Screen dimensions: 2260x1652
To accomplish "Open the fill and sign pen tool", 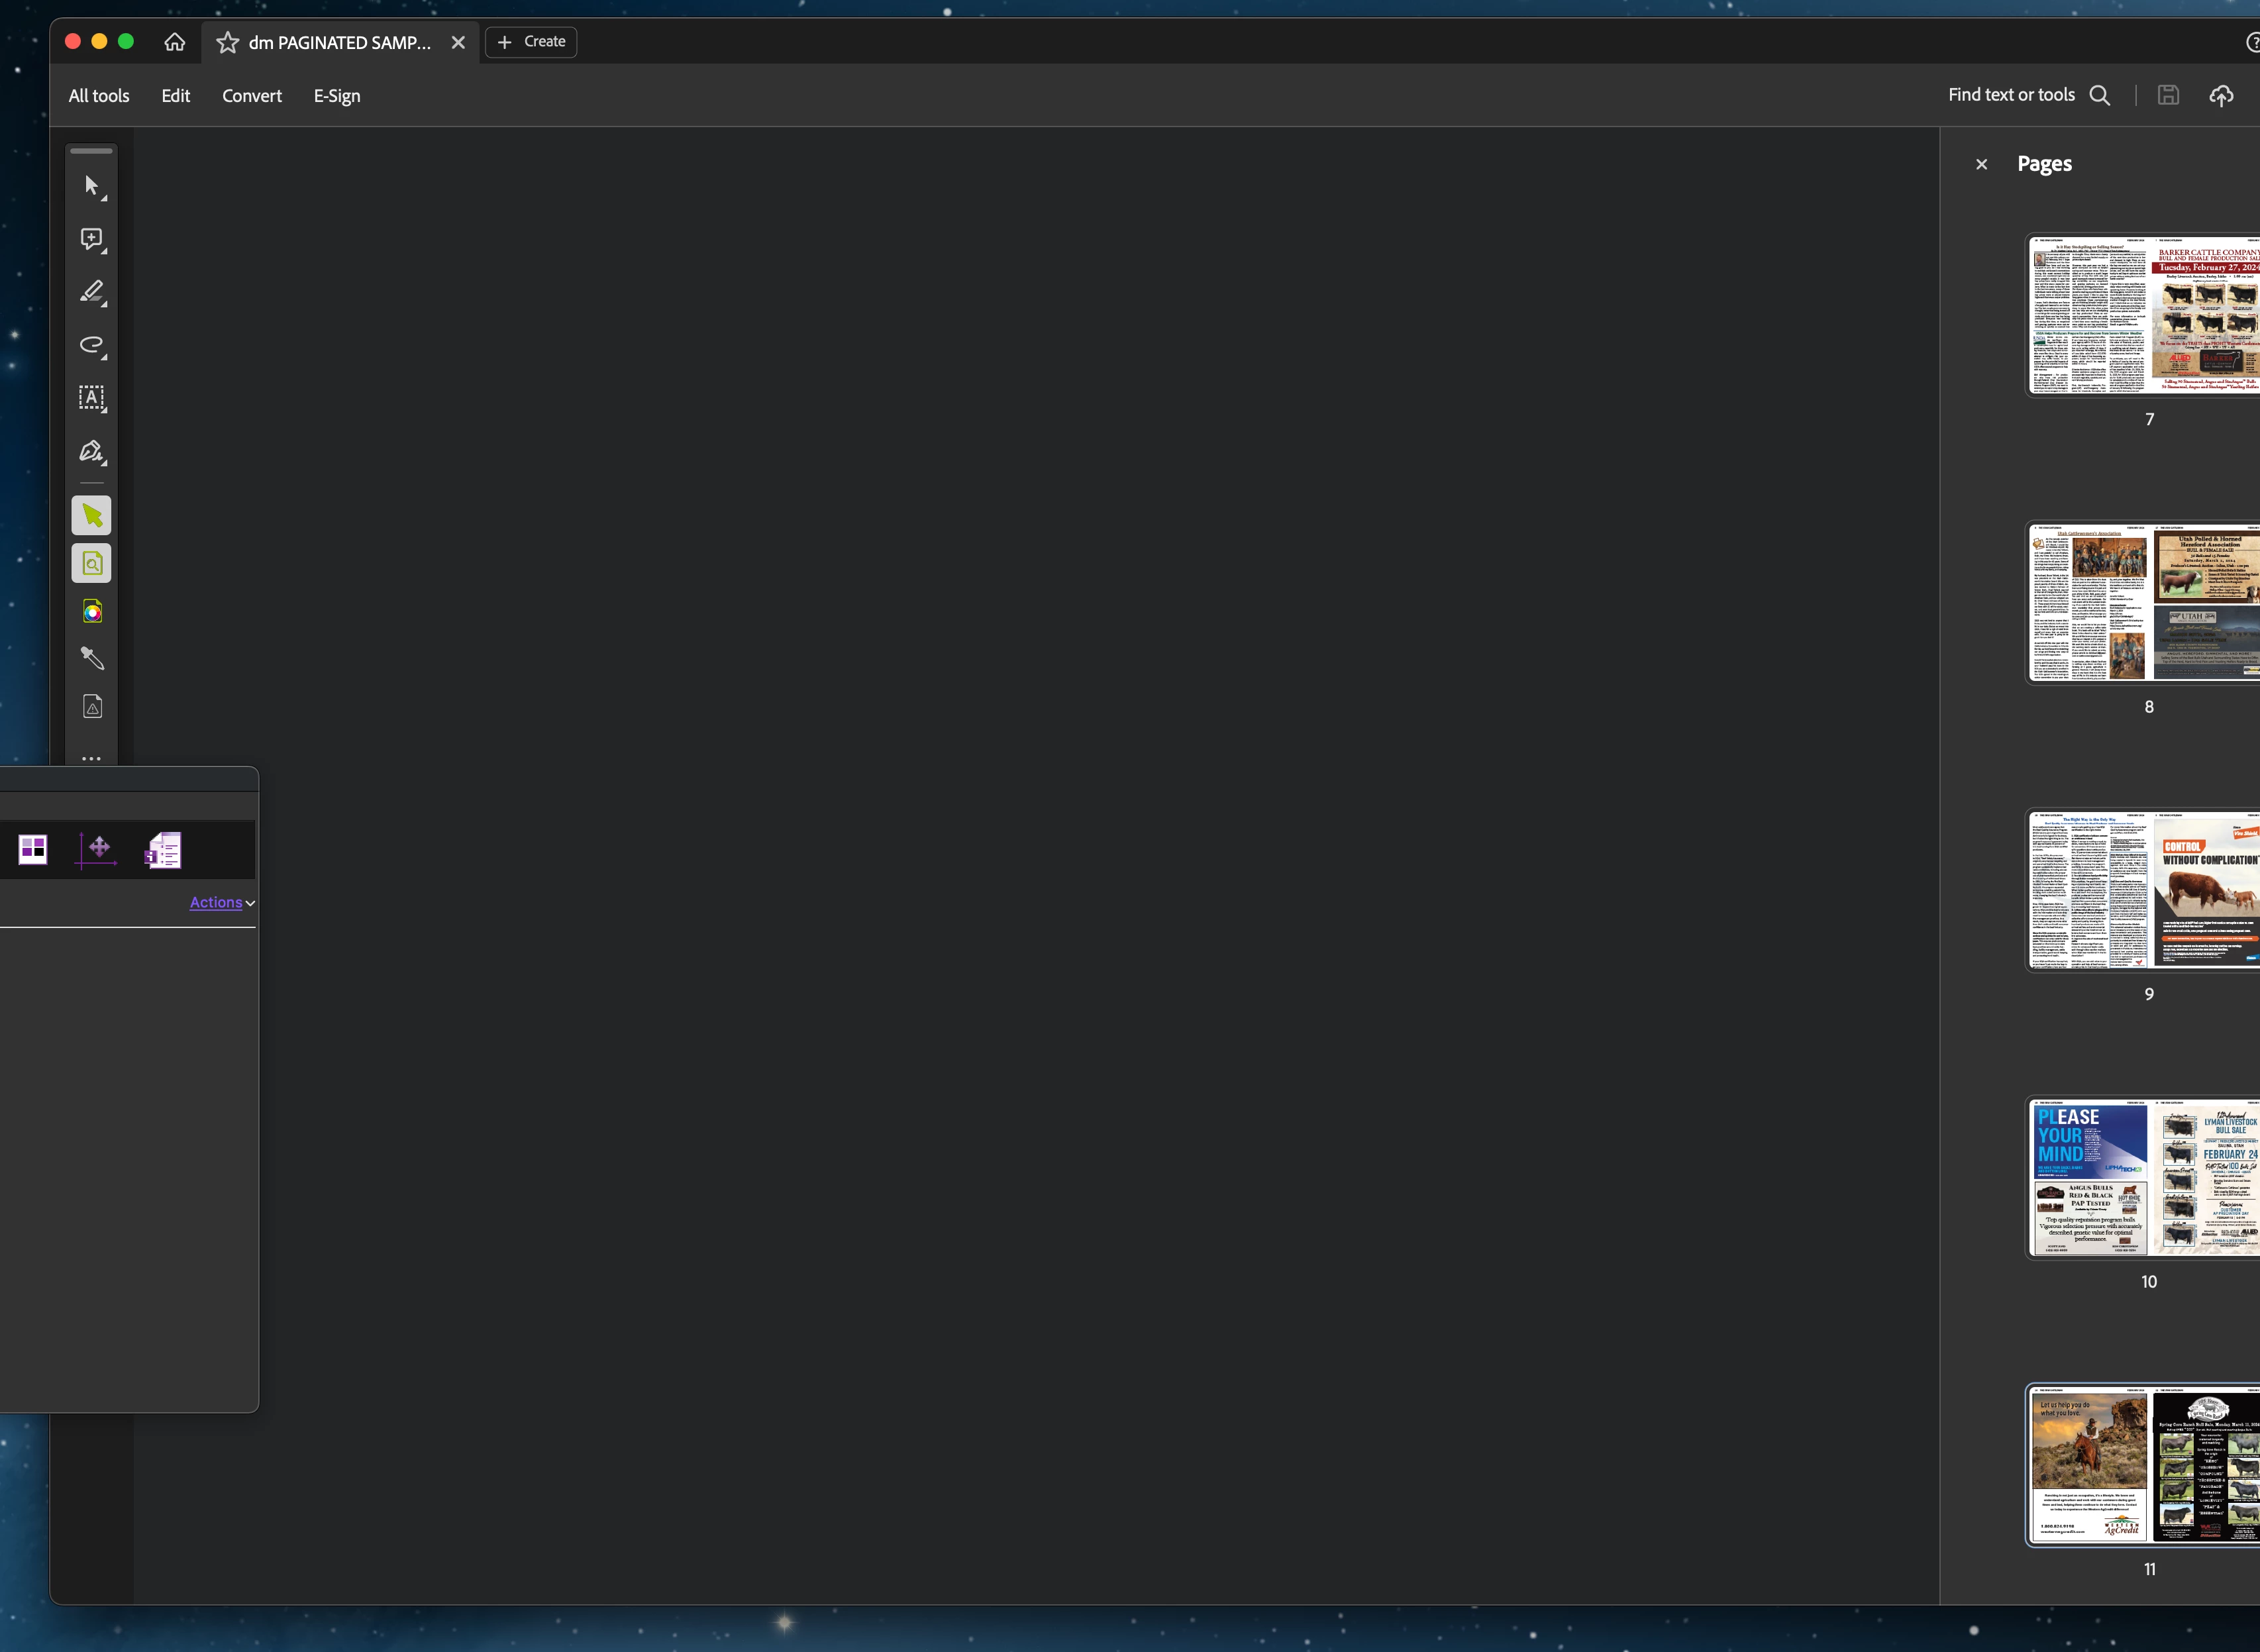I will [92, 452].
